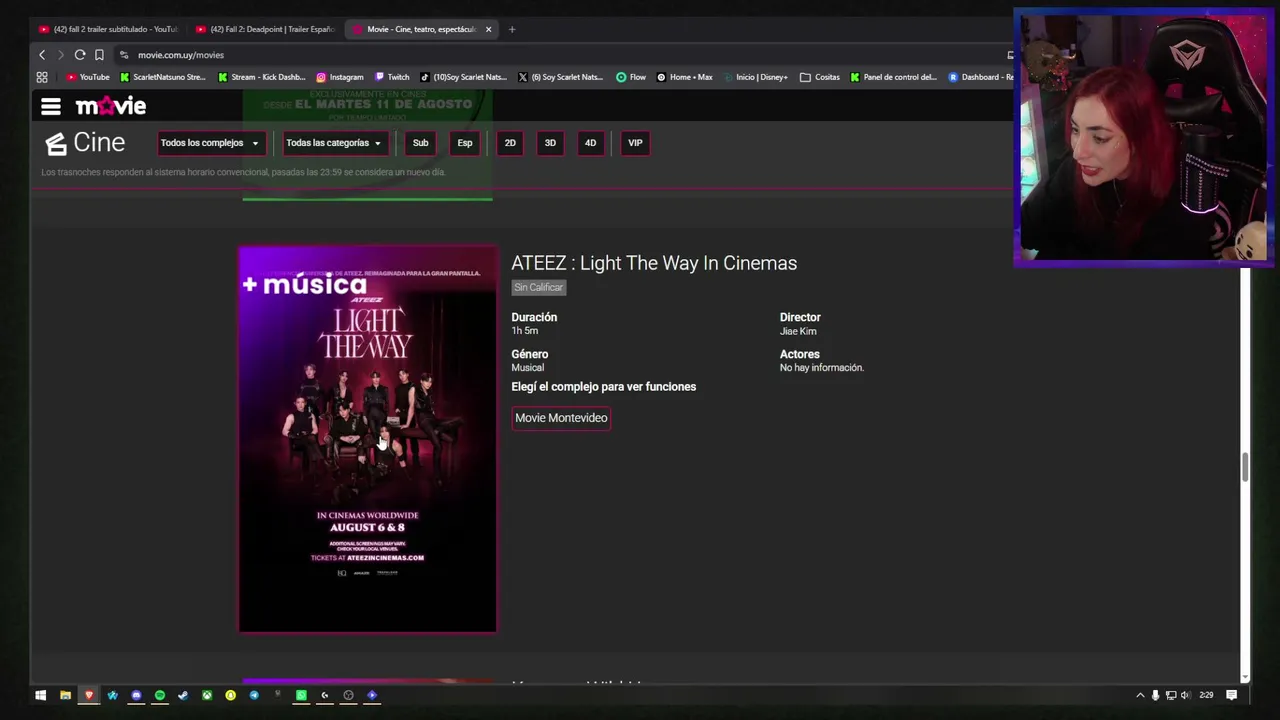Open the Inicio | Disney+ bookmark
The image size is (1280, 720).
(x=755, y=77)
